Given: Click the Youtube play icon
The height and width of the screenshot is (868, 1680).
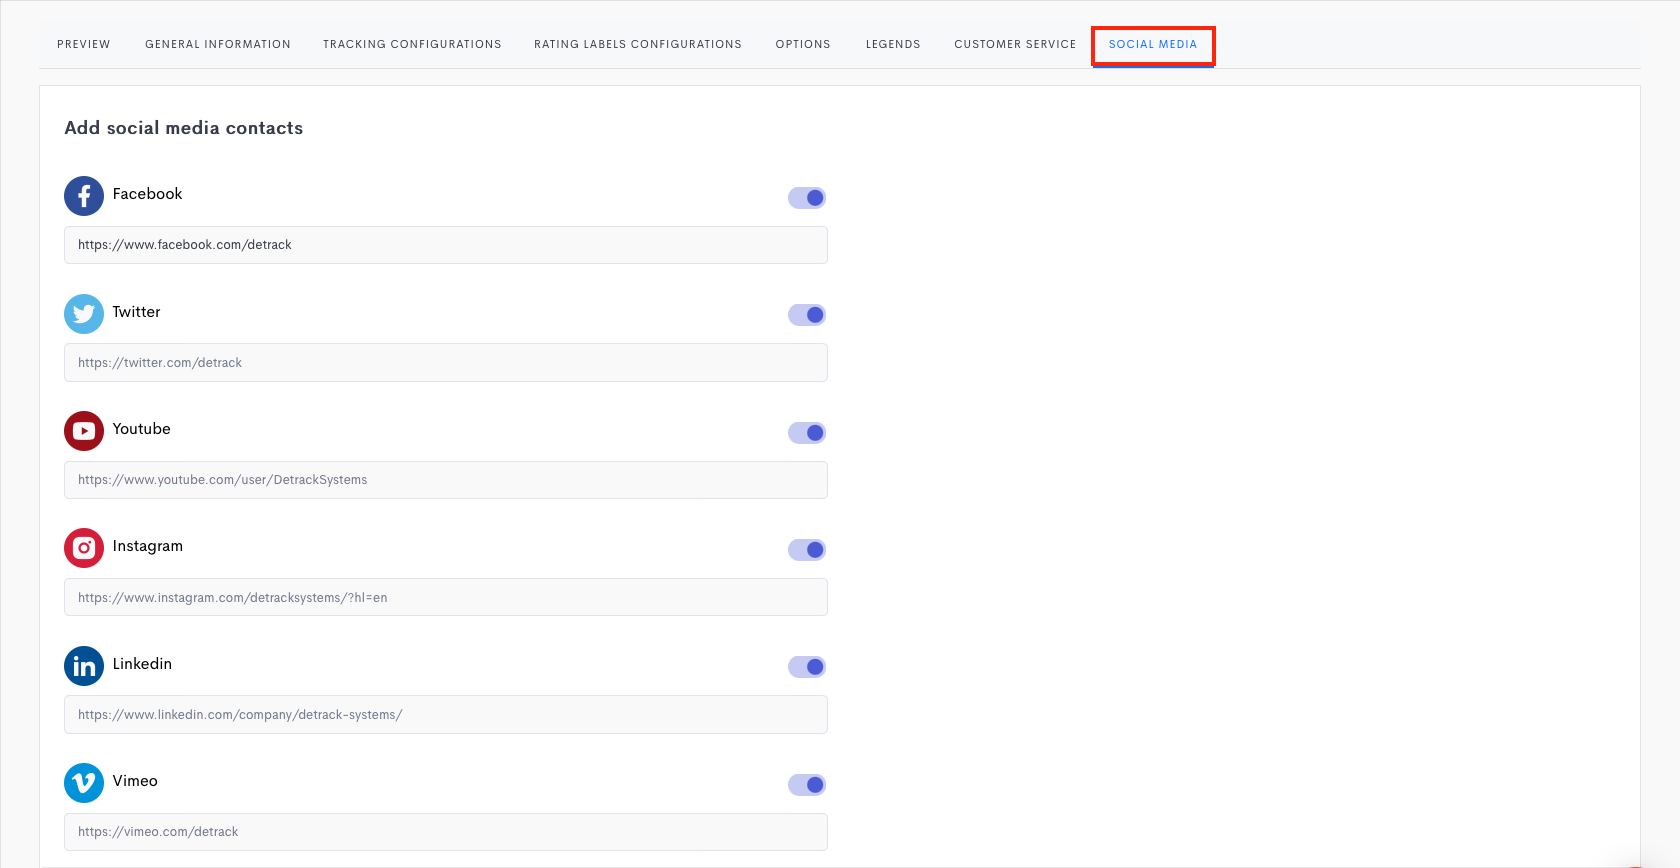Looking at the screenshot, I should [x=84, y=431].
